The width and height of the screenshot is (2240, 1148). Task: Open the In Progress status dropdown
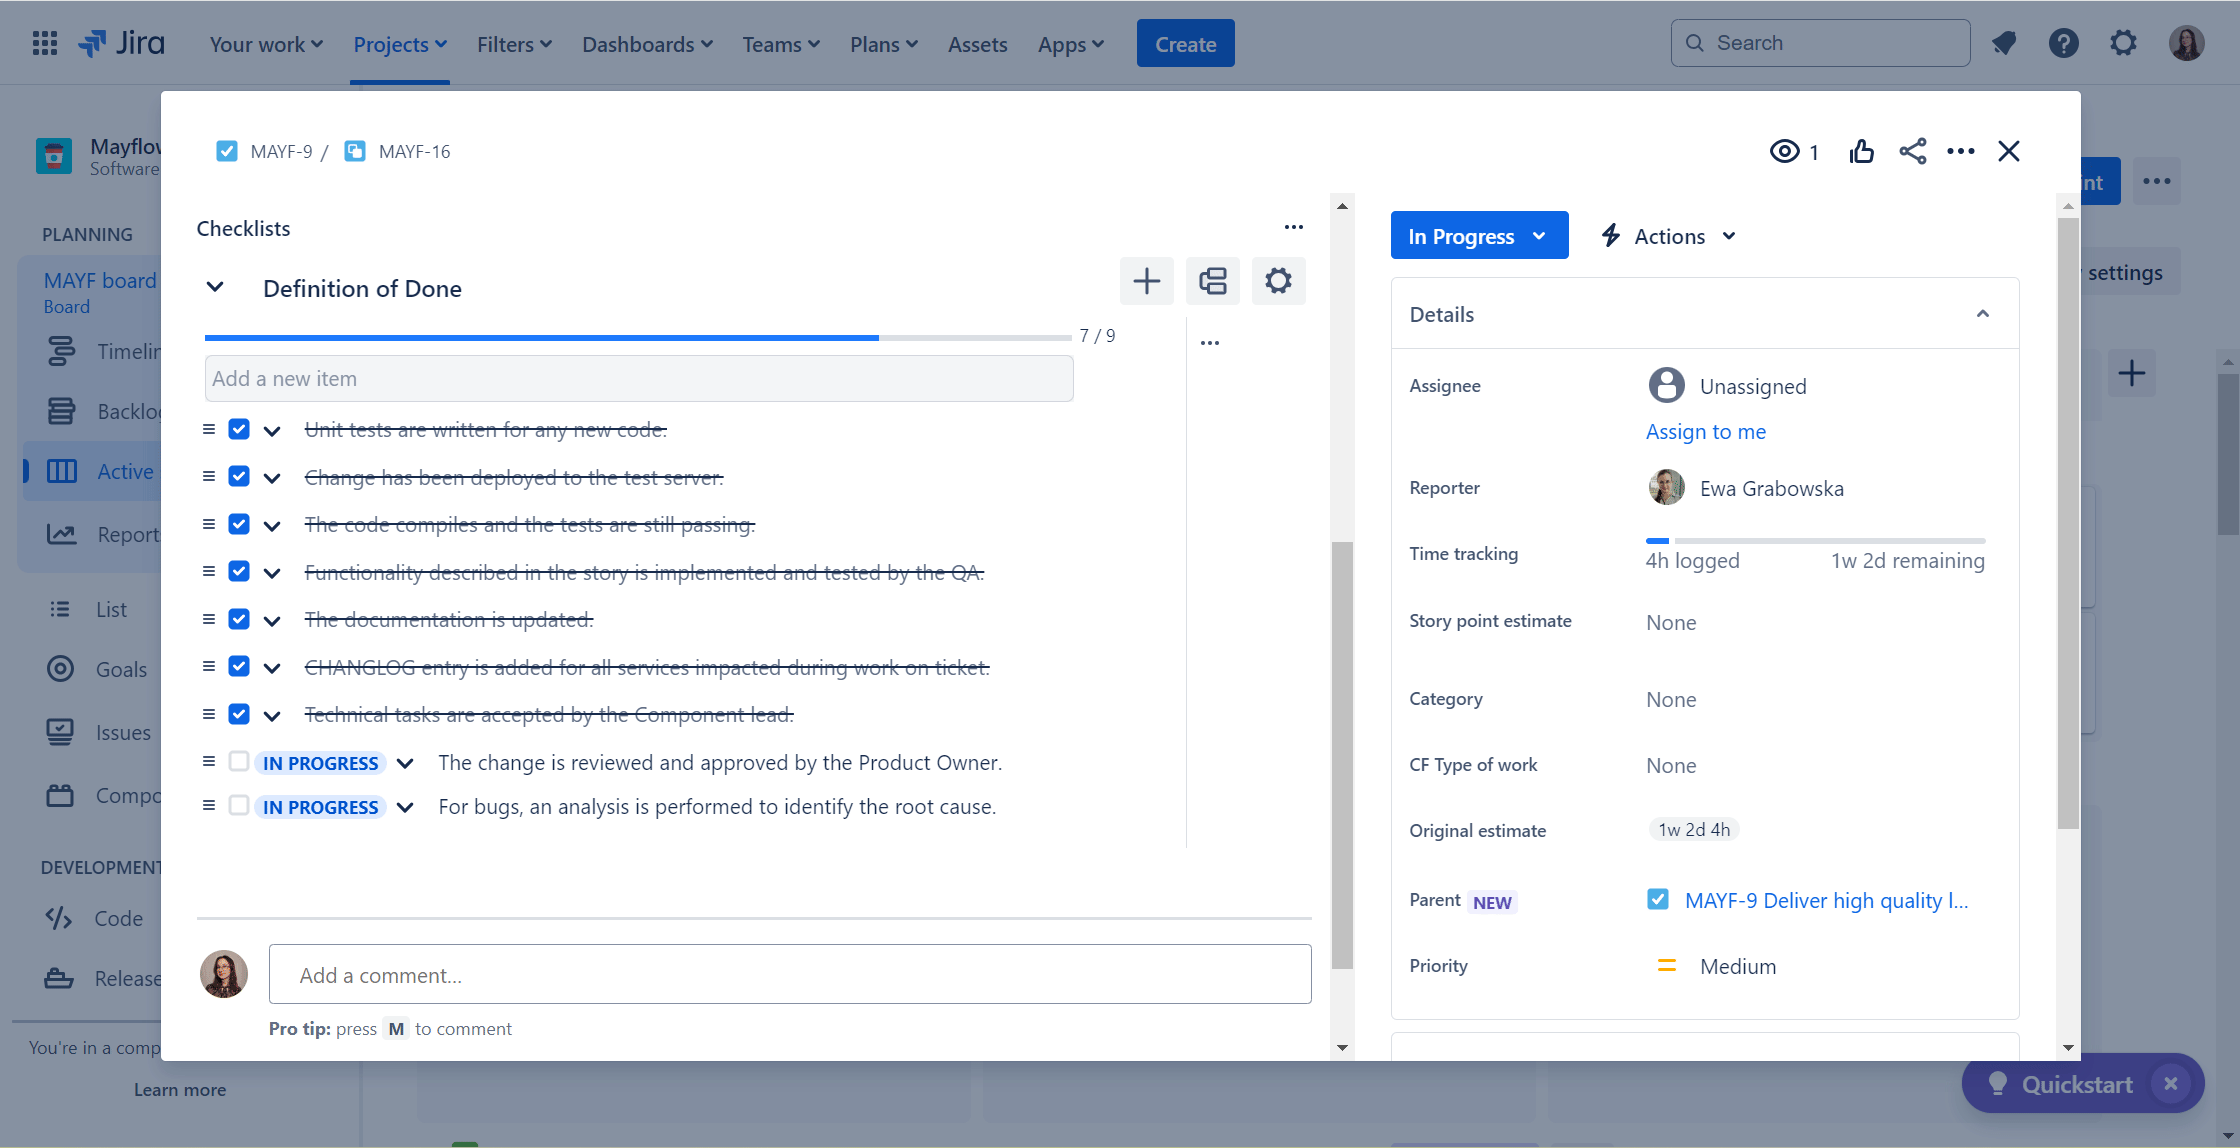(x=1478, y=236)
